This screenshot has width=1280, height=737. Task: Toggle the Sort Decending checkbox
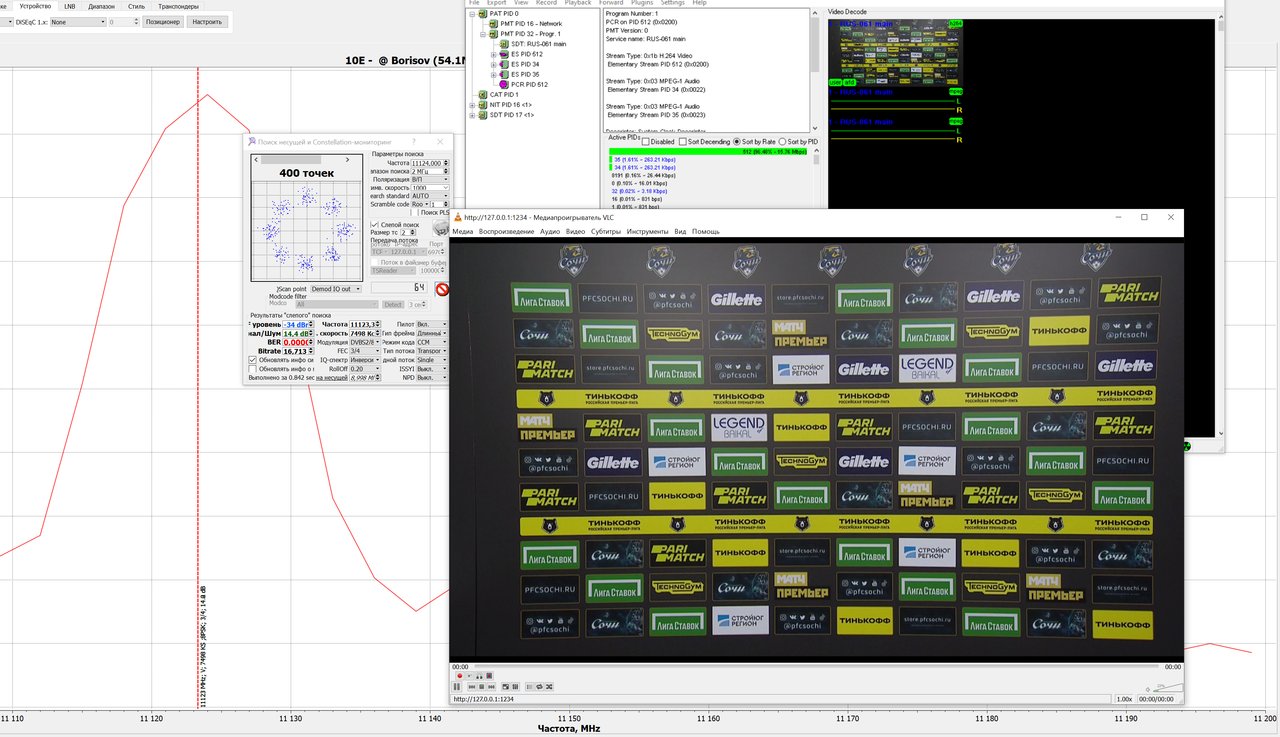point(683,142)
